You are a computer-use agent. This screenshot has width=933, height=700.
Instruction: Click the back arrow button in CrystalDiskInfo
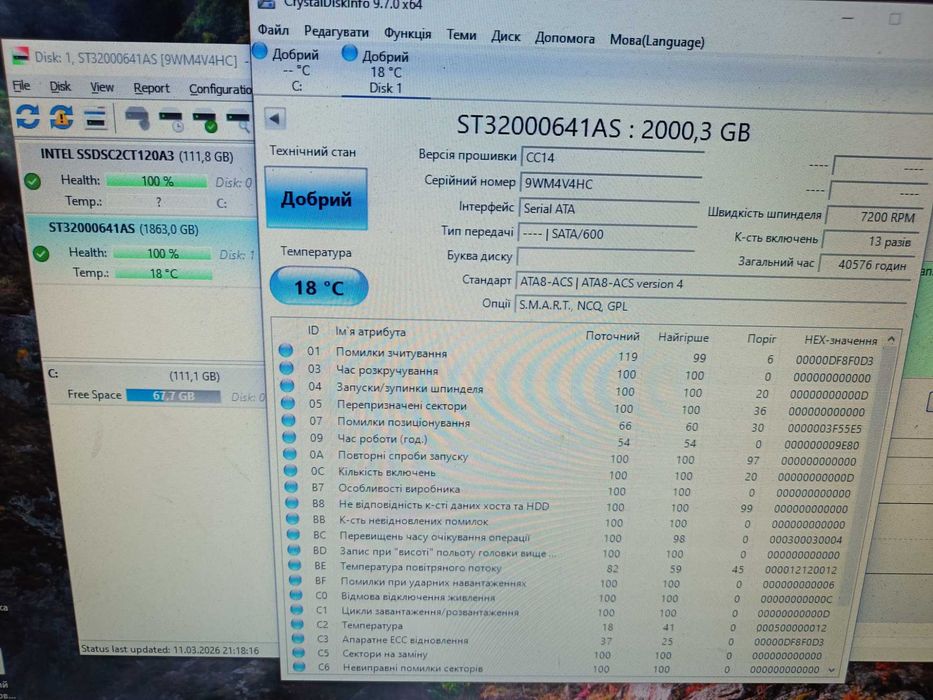[x=275, y=118]
